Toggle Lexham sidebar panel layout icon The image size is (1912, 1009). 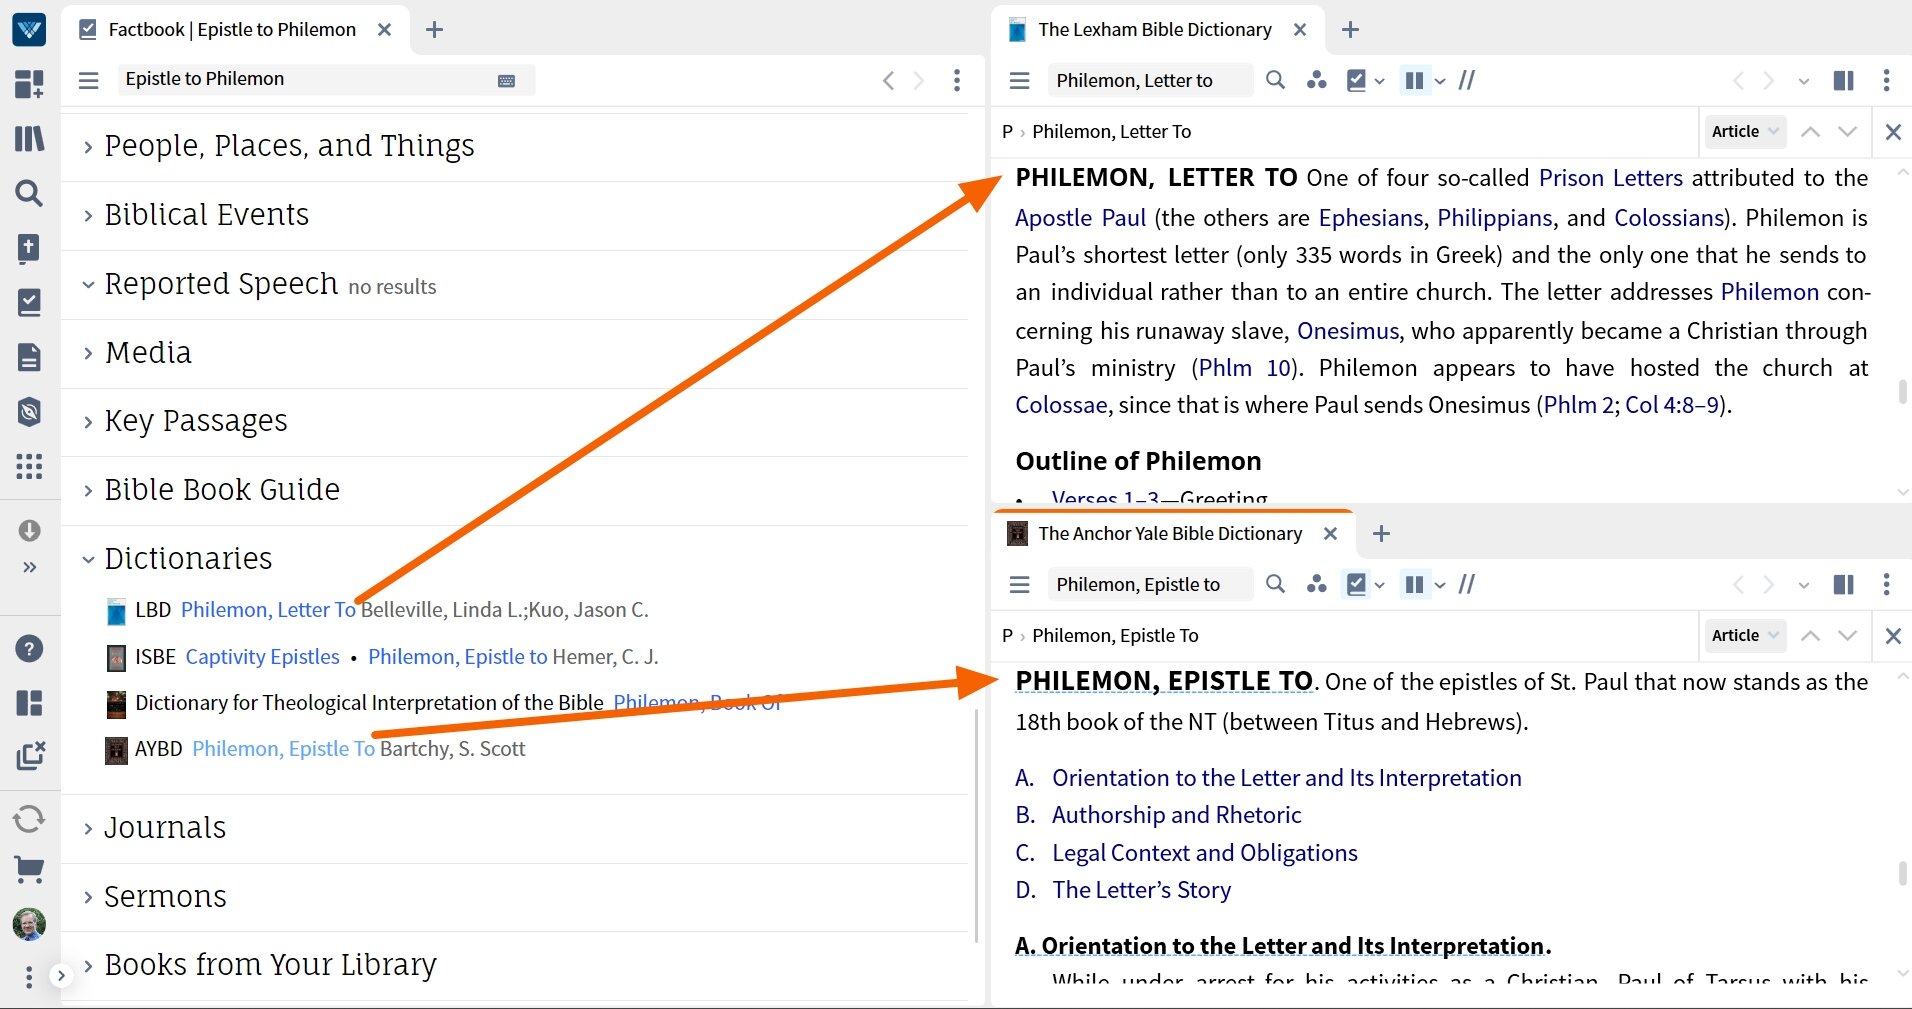point(1844,80)
